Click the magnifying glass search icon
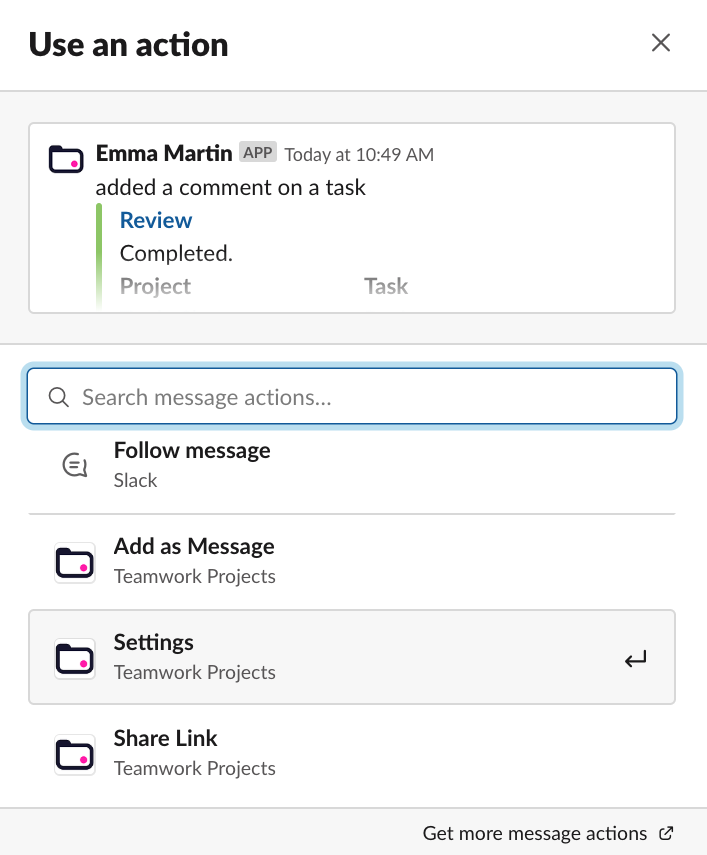The image size is (707, 855). pos(58,397)
